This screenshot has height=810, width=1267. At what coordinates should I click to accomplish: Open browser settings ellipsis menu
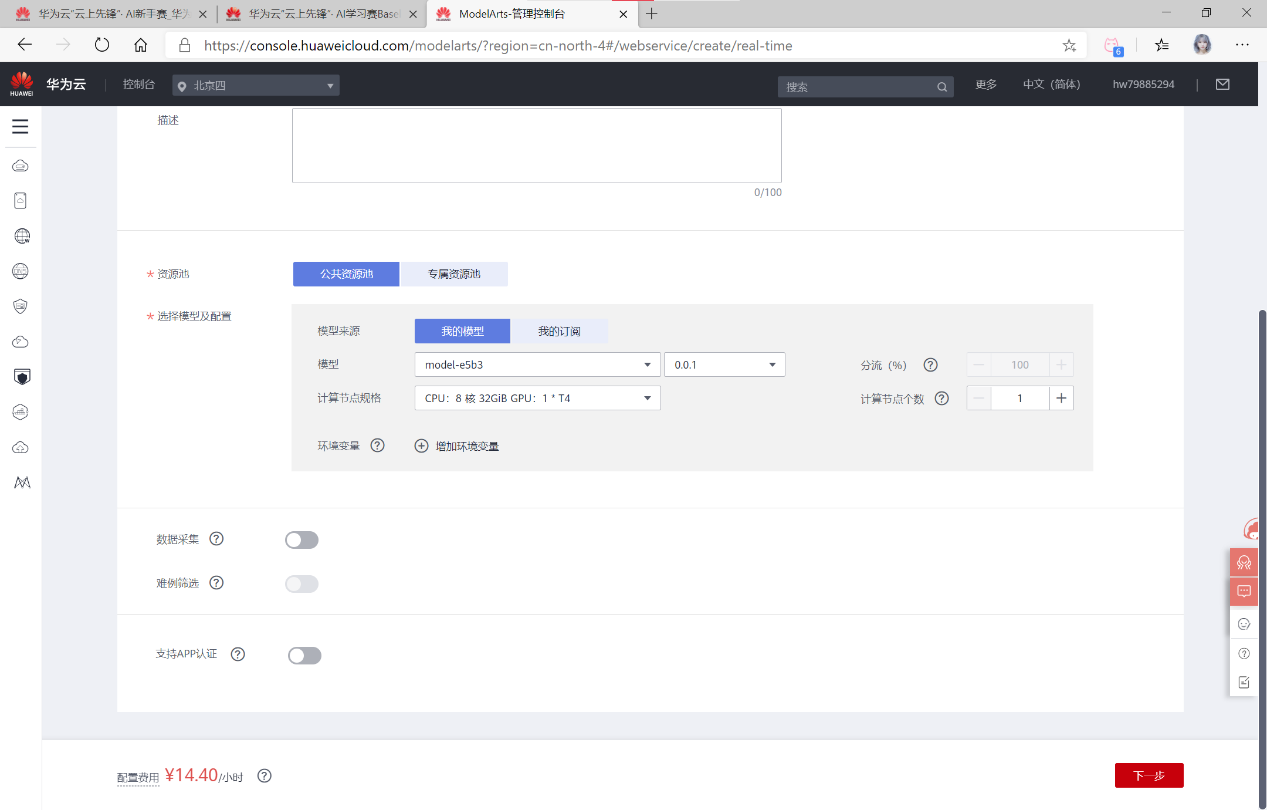(x=1242, y=45)
